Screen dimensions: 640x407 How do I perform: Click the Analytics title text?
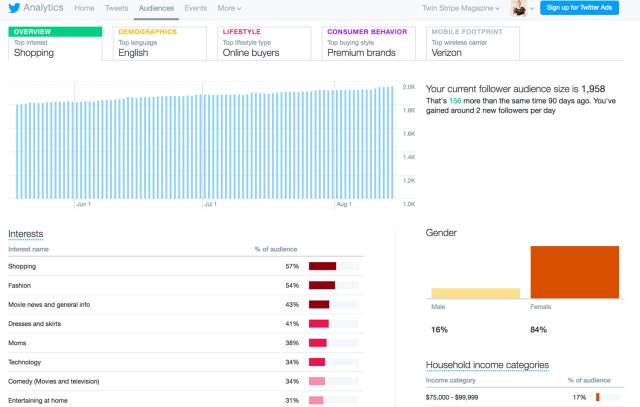coord(43,8)
